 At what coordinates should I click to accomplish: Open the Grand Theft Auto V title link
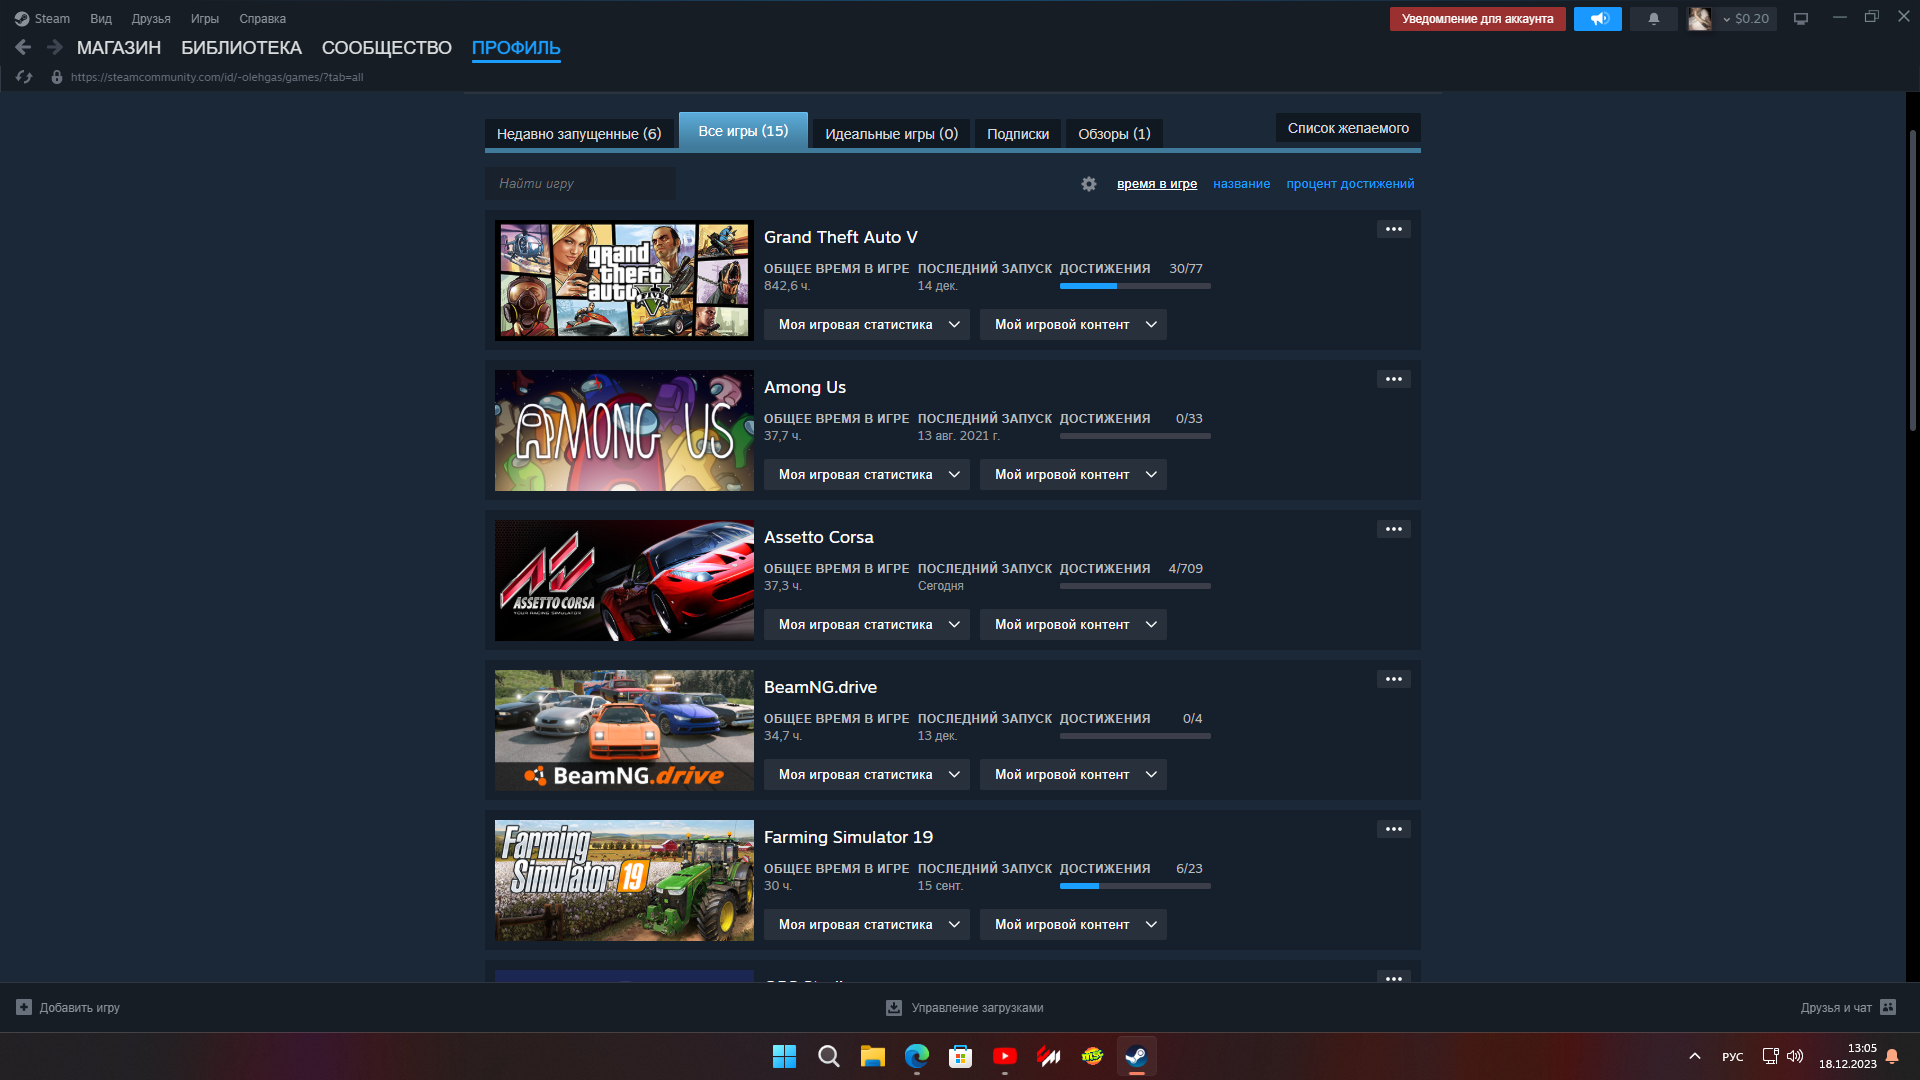tap(840, 237)
